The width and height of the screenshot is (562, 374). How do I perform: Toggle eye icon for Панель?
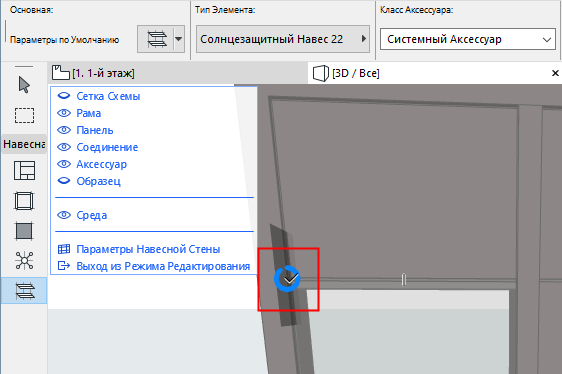64,130
